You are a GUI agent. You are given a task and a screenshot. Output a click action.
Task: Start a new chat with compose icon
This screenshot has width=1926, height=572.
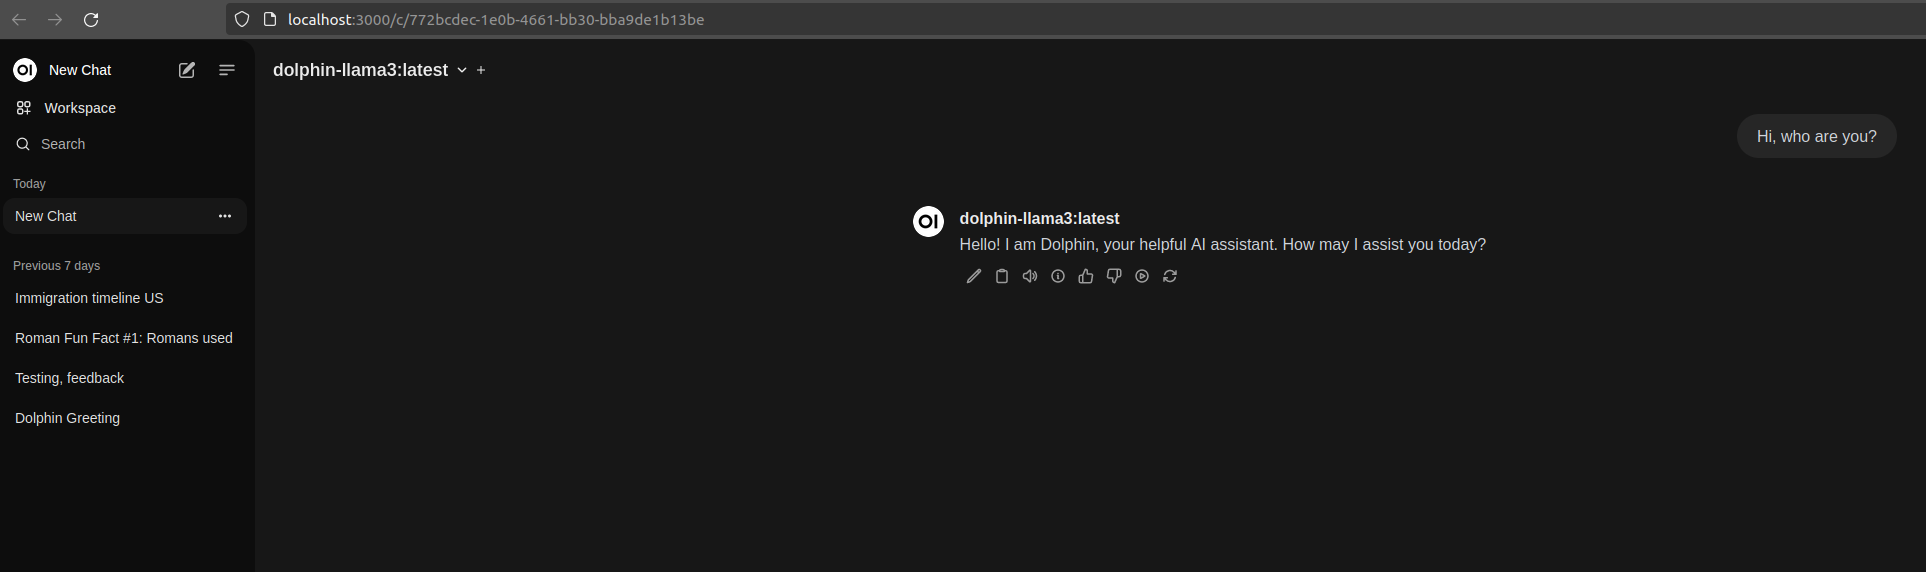[x=187, y=70]
